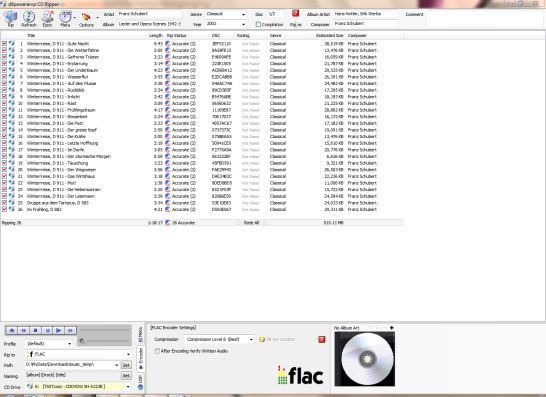Uncheck track 26 Im Frühling checkbox
The width and height of the screenshot is (546, 397).
point(4,209)
